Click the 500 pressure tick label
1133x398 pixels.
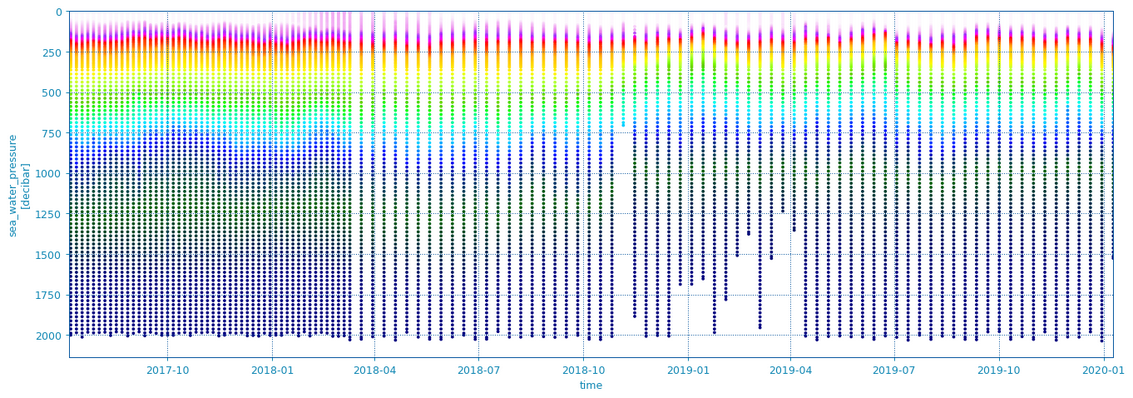(x=53, y=92)
